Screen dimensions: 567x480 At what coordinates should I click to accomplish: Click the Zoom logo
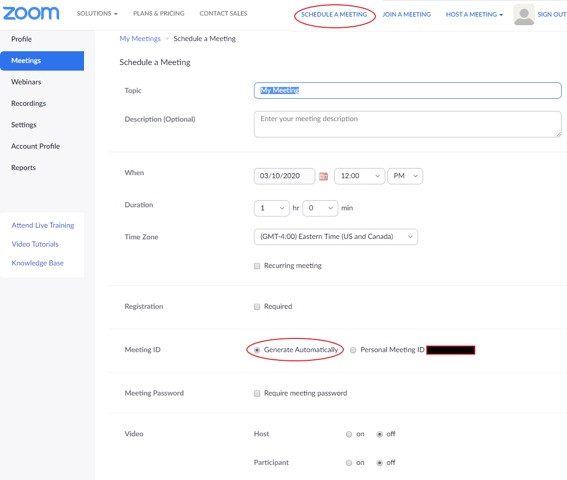[31, 13]
